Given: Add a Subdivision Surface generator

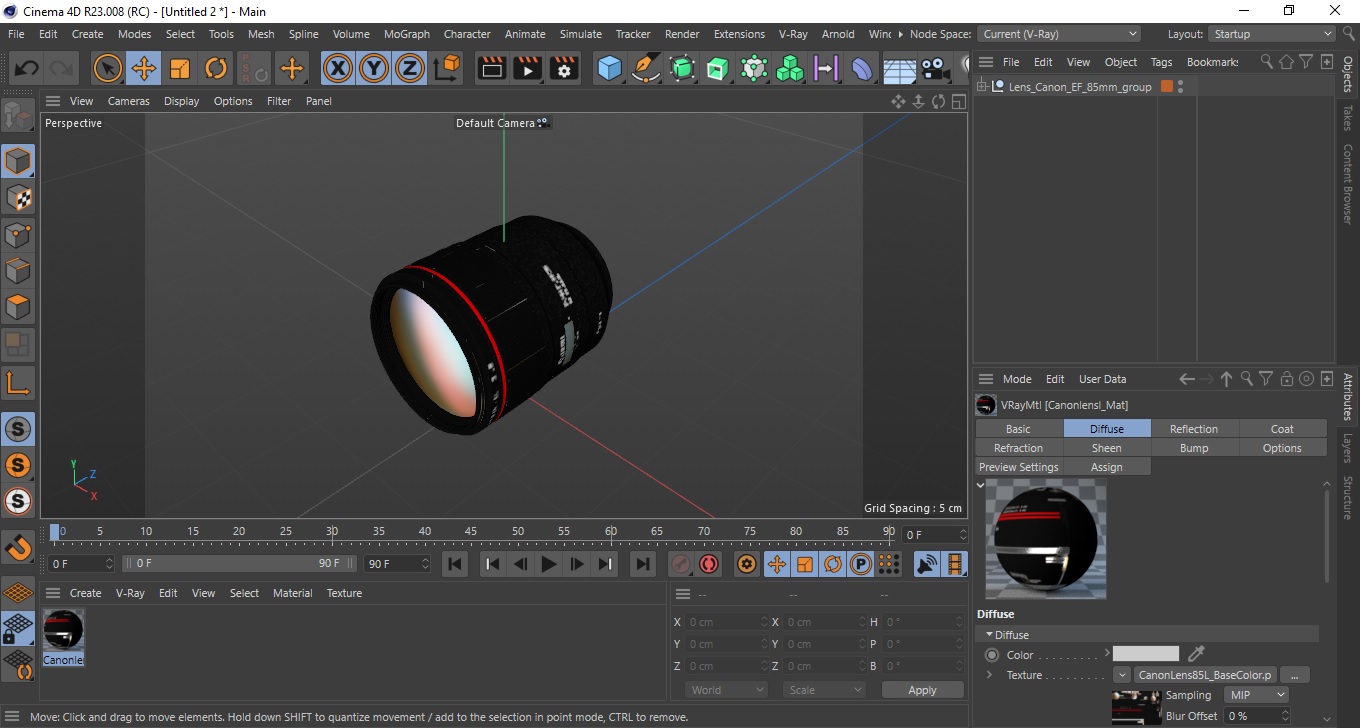Looking at the screenshot, I should [682, 68].
